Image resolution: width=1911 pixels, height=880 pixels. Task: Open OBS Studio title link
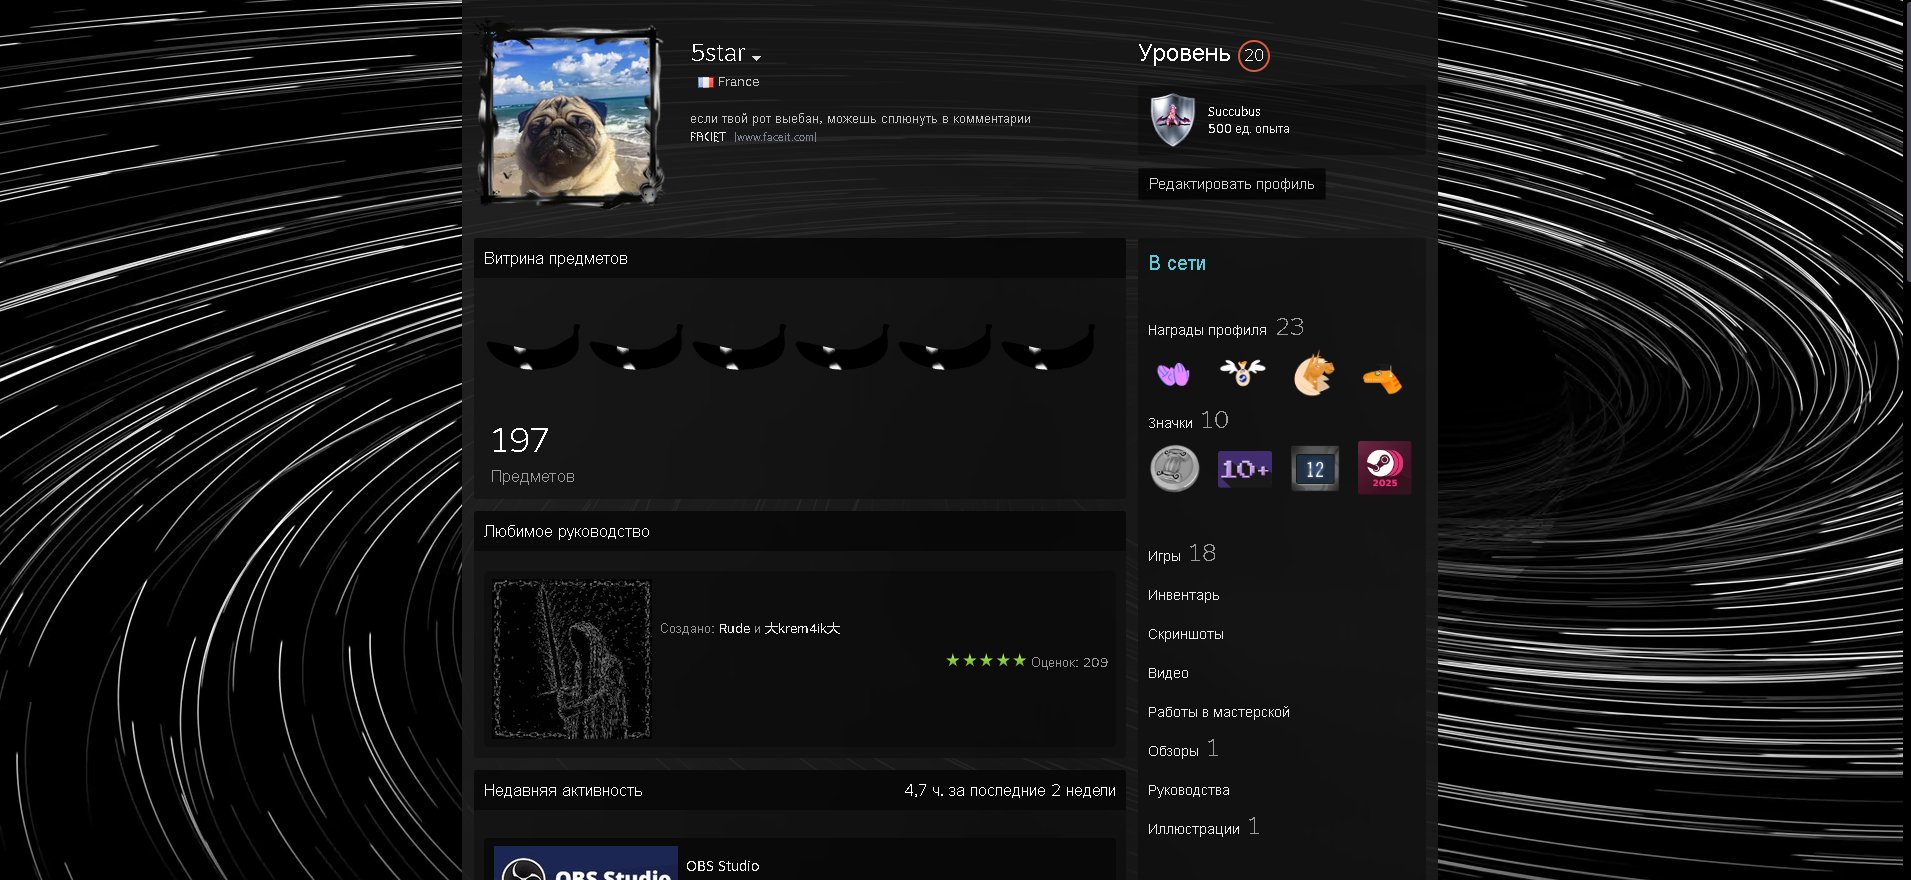tap(722, 866)
